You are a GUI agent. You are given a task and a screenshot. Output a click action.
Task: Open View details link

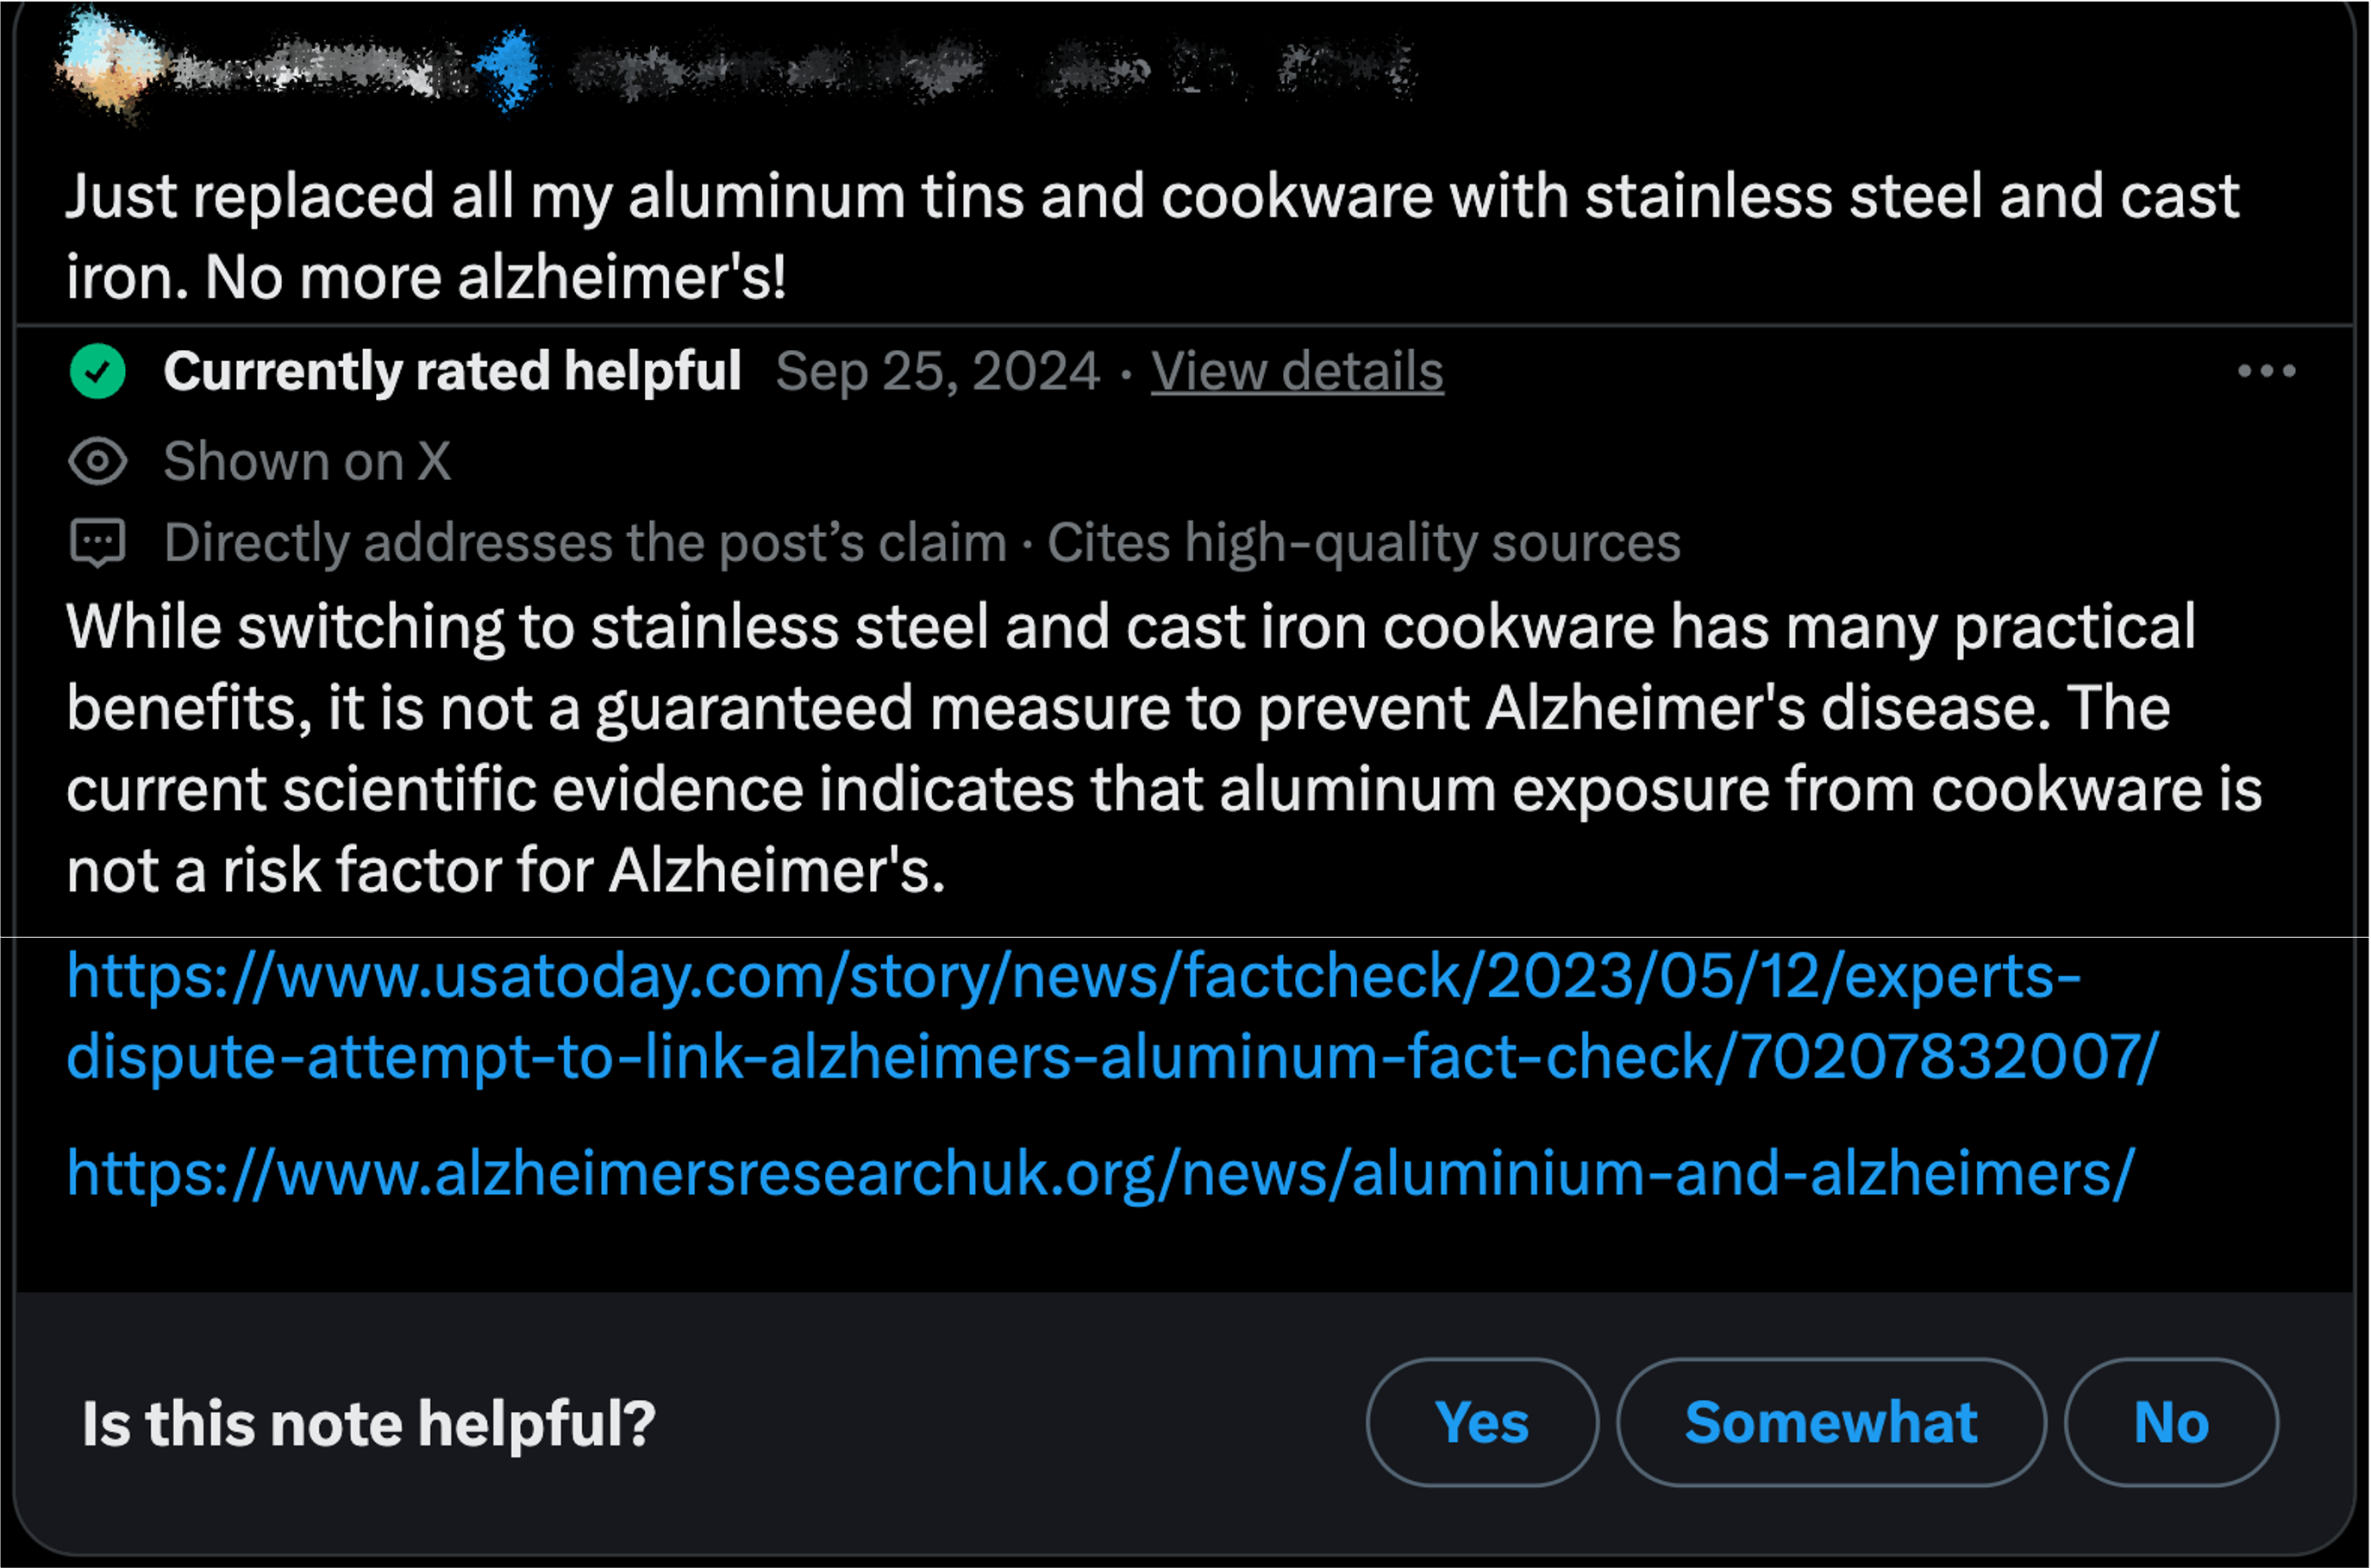pyautogui.click(x=1296, y=372)
